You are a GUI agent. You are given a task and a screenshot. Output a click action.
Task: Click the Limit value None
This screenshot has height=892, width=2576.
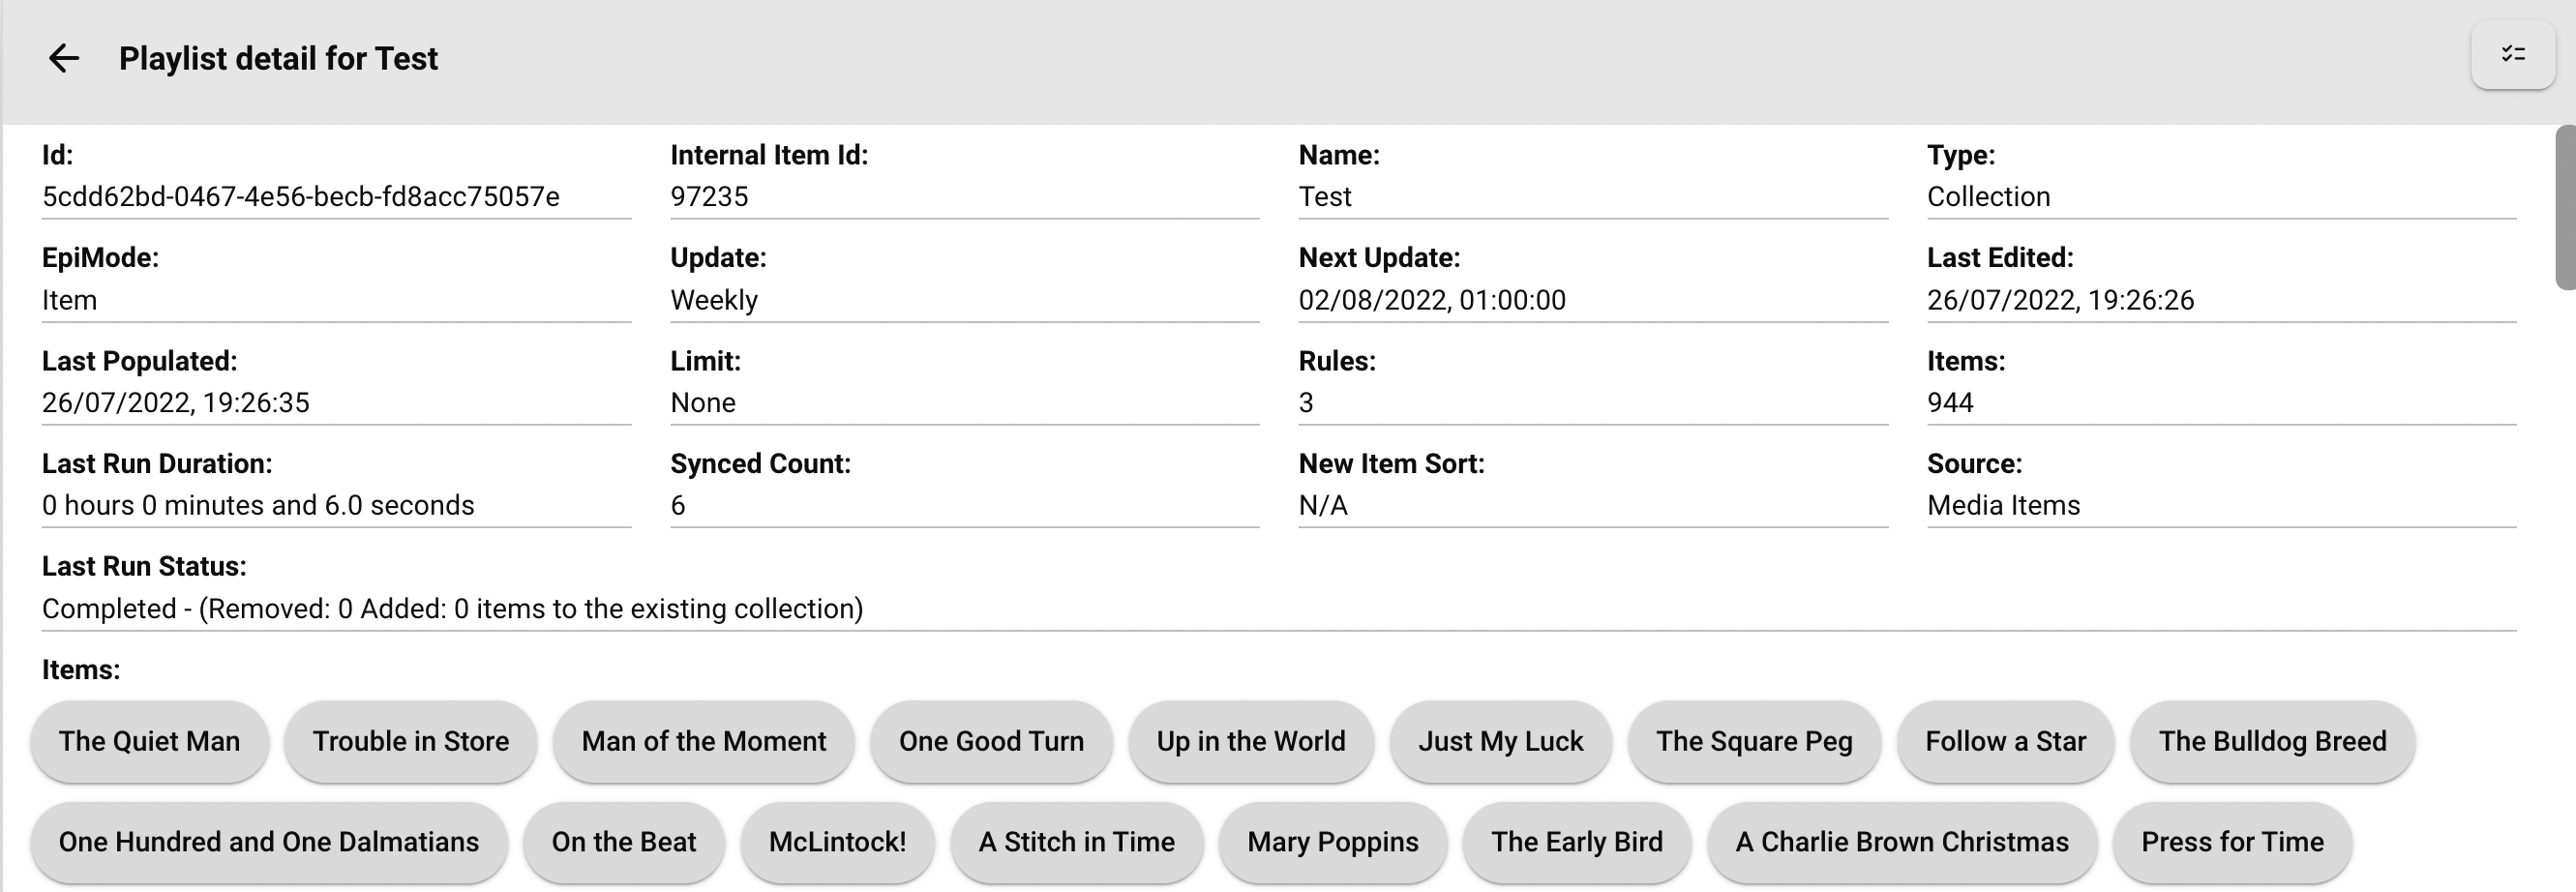click(x=703, y=403)
